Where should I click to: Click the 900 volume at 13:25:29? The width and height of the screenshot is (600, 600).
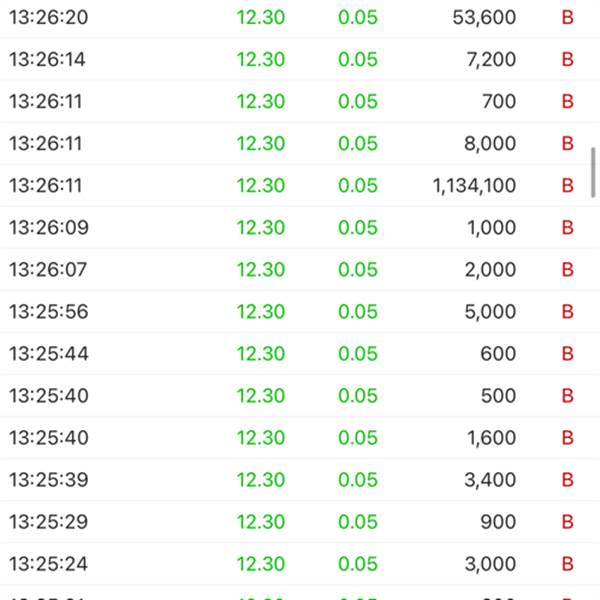tap(498, 522)
